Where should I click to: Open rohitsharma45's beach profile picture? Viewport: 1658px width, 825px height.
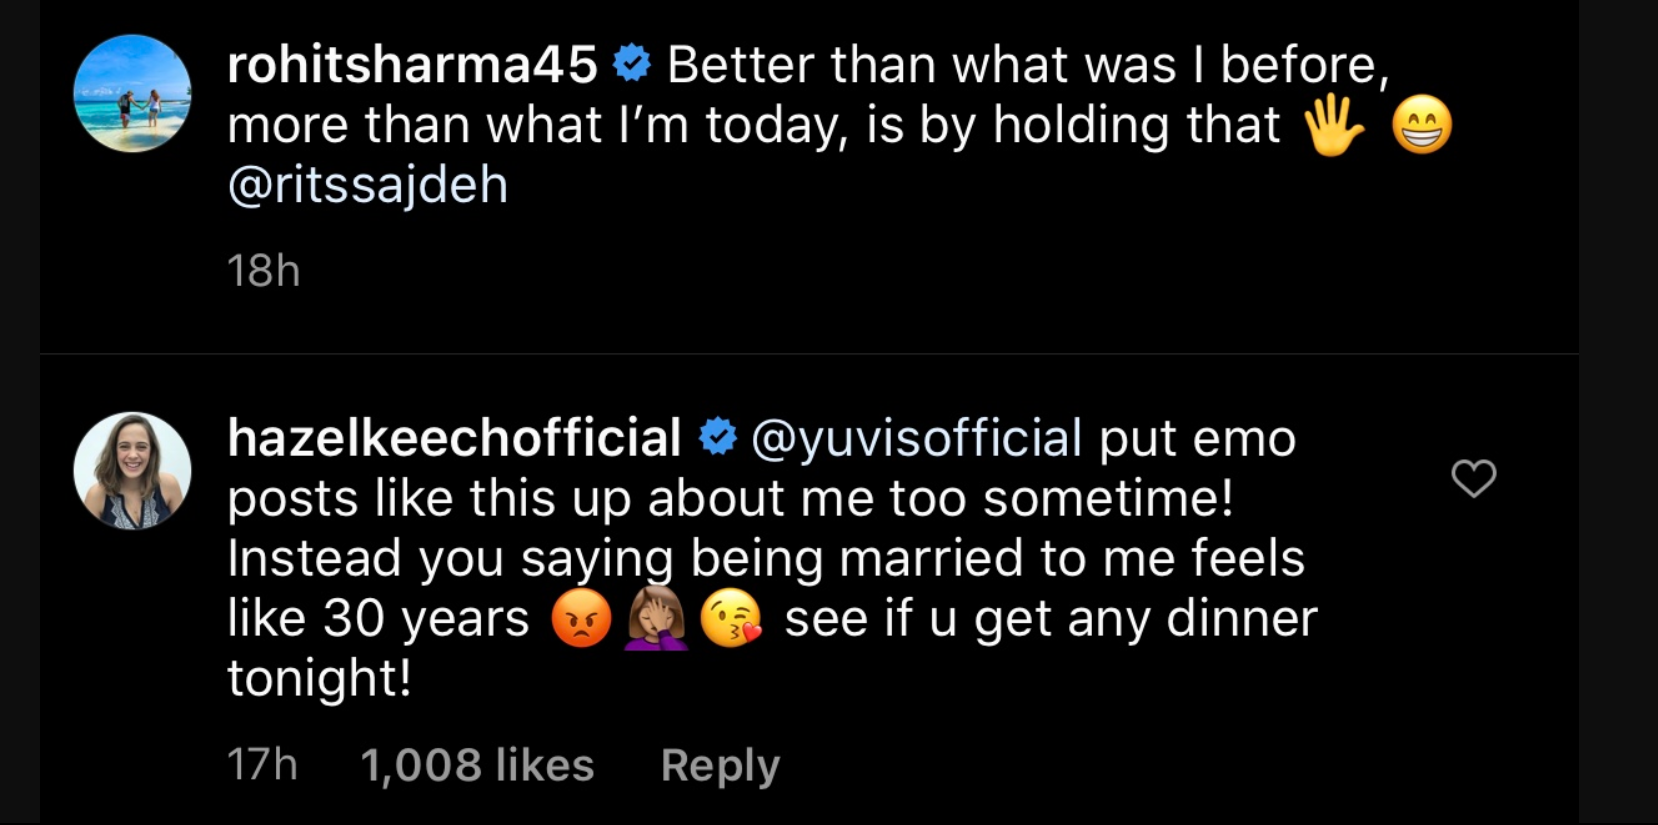point(132,93)
